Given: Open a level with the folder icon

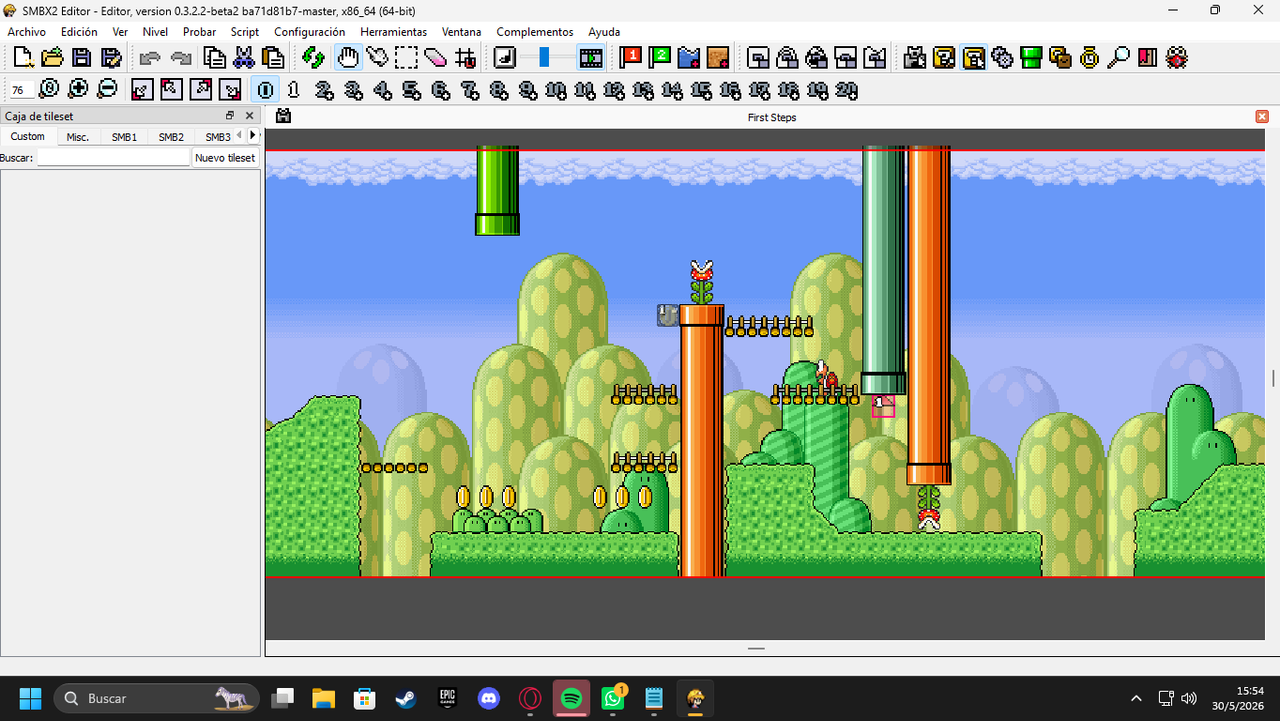Looking at the screenshot, I should point(52,58).
